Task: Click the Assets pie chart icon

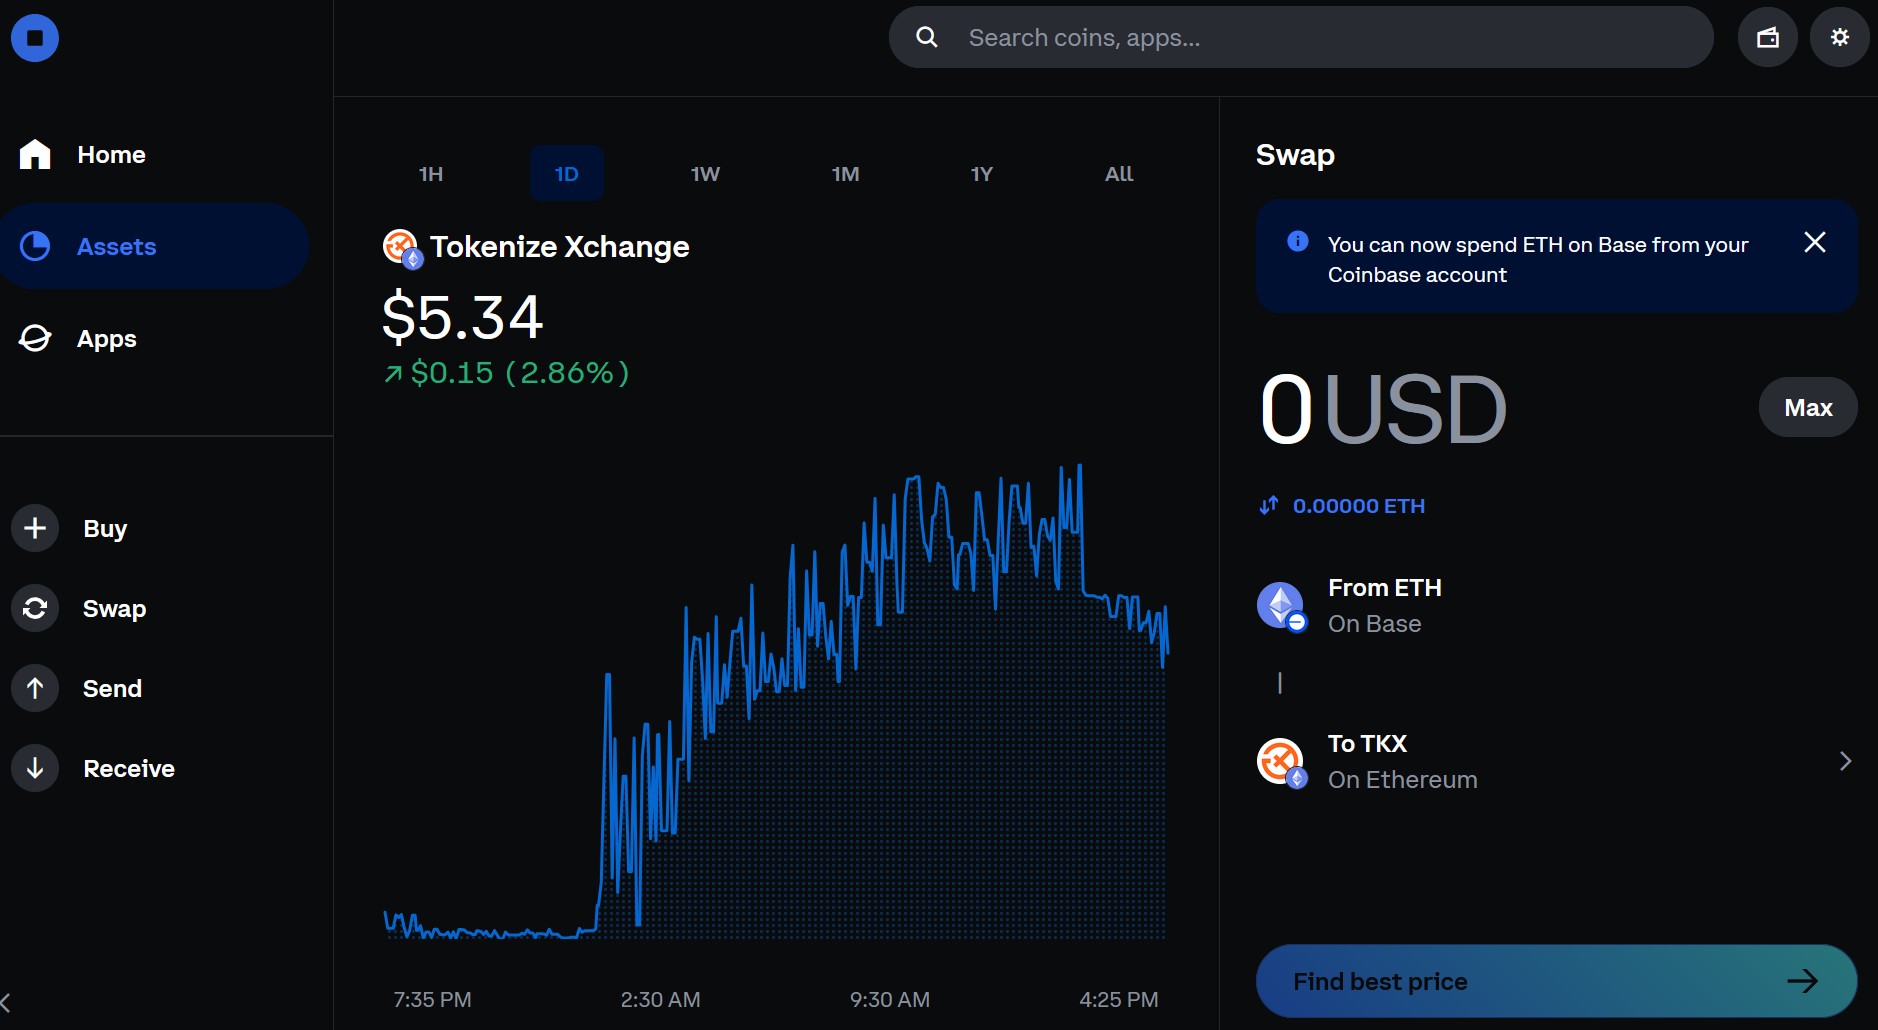Action: pos(35,246)
